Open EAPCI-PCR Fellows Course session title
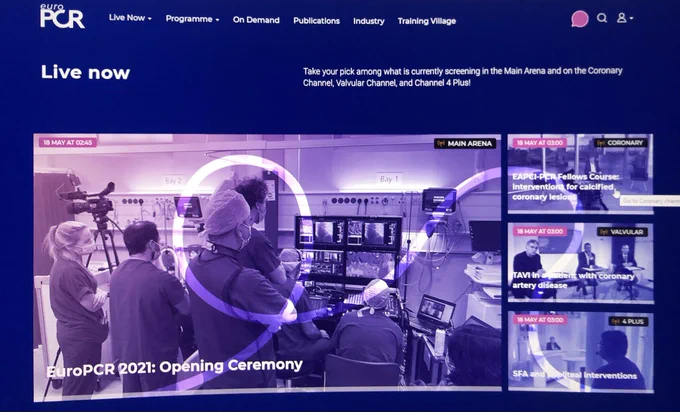This screenshot has height=412, width=680. 566,187
